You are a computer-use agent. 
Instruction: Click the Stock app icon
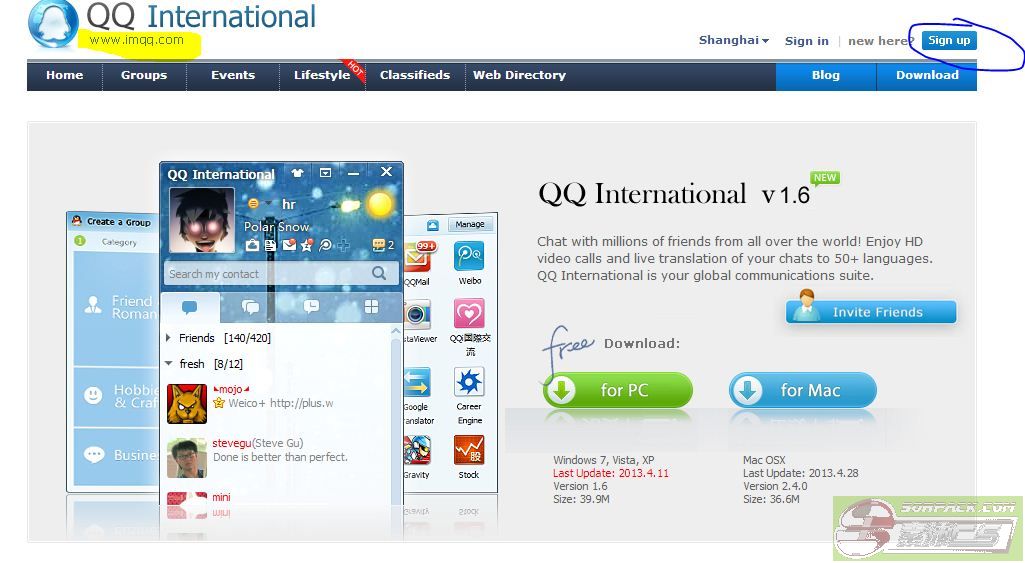469,452
